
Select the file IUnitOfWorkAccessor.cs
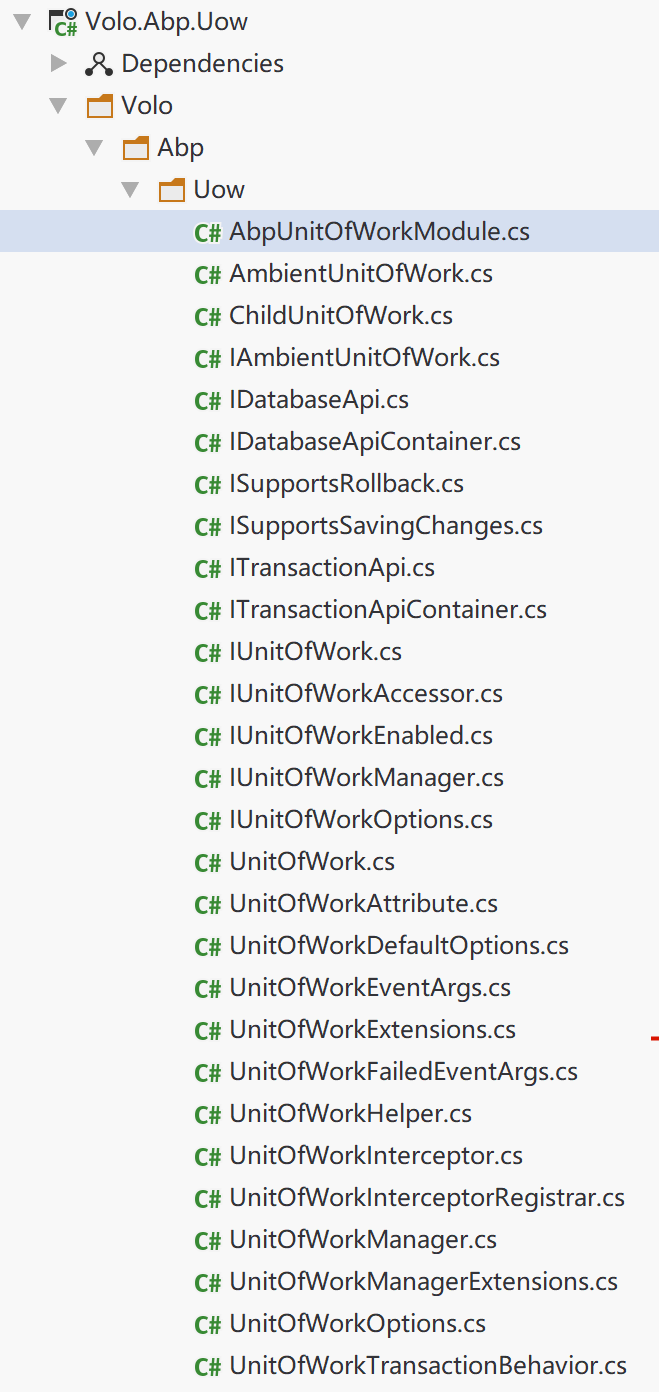point(366,694)
